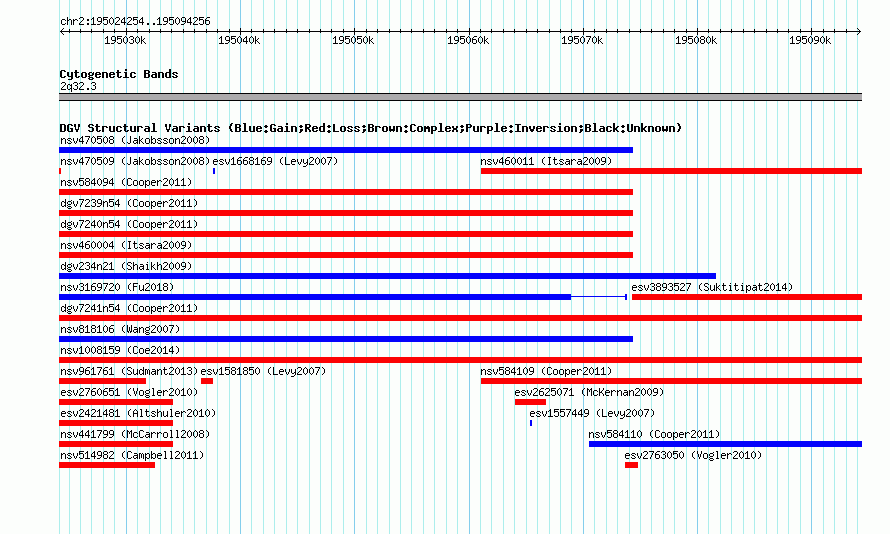Select the 2q32.3 band label
The height and width of the screenshot is (534, 890).
(x=78, y=86)
